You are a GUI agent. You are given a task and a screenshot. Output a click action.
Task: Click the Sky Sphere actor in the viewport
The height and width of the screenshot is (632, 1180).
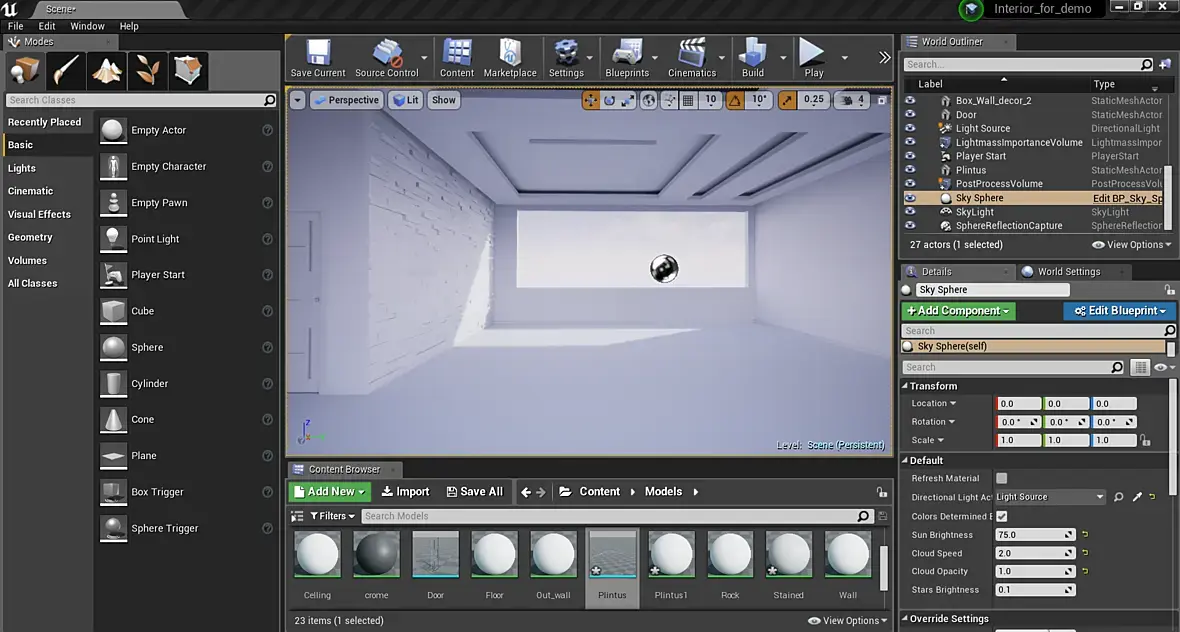(x=664, y=269)
